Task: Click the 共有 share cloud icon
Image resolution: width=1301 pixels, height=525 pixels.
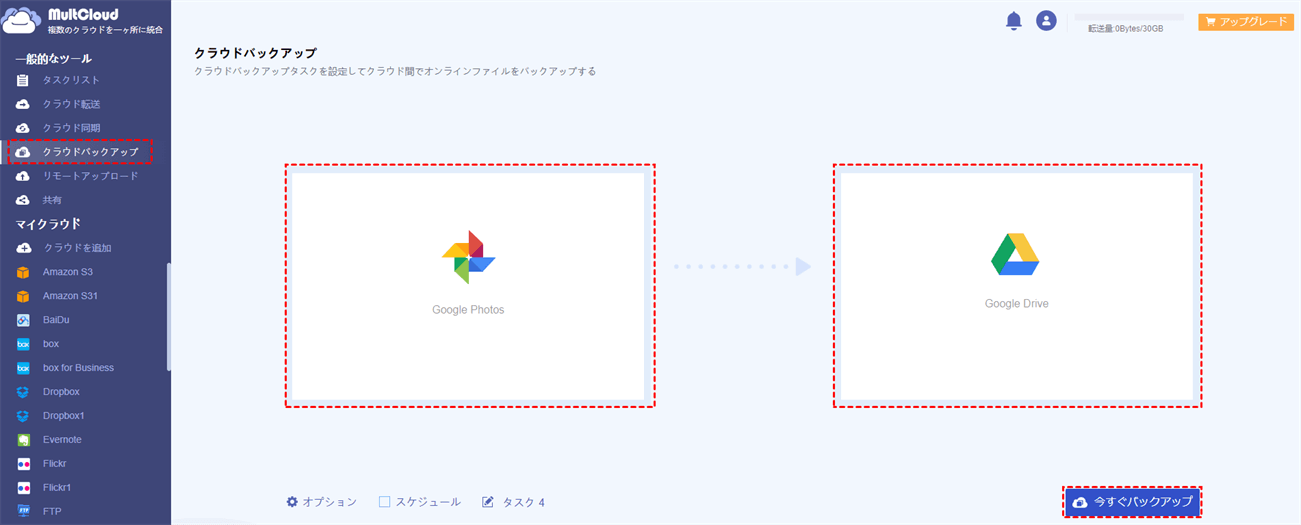Action: (23, 200)
